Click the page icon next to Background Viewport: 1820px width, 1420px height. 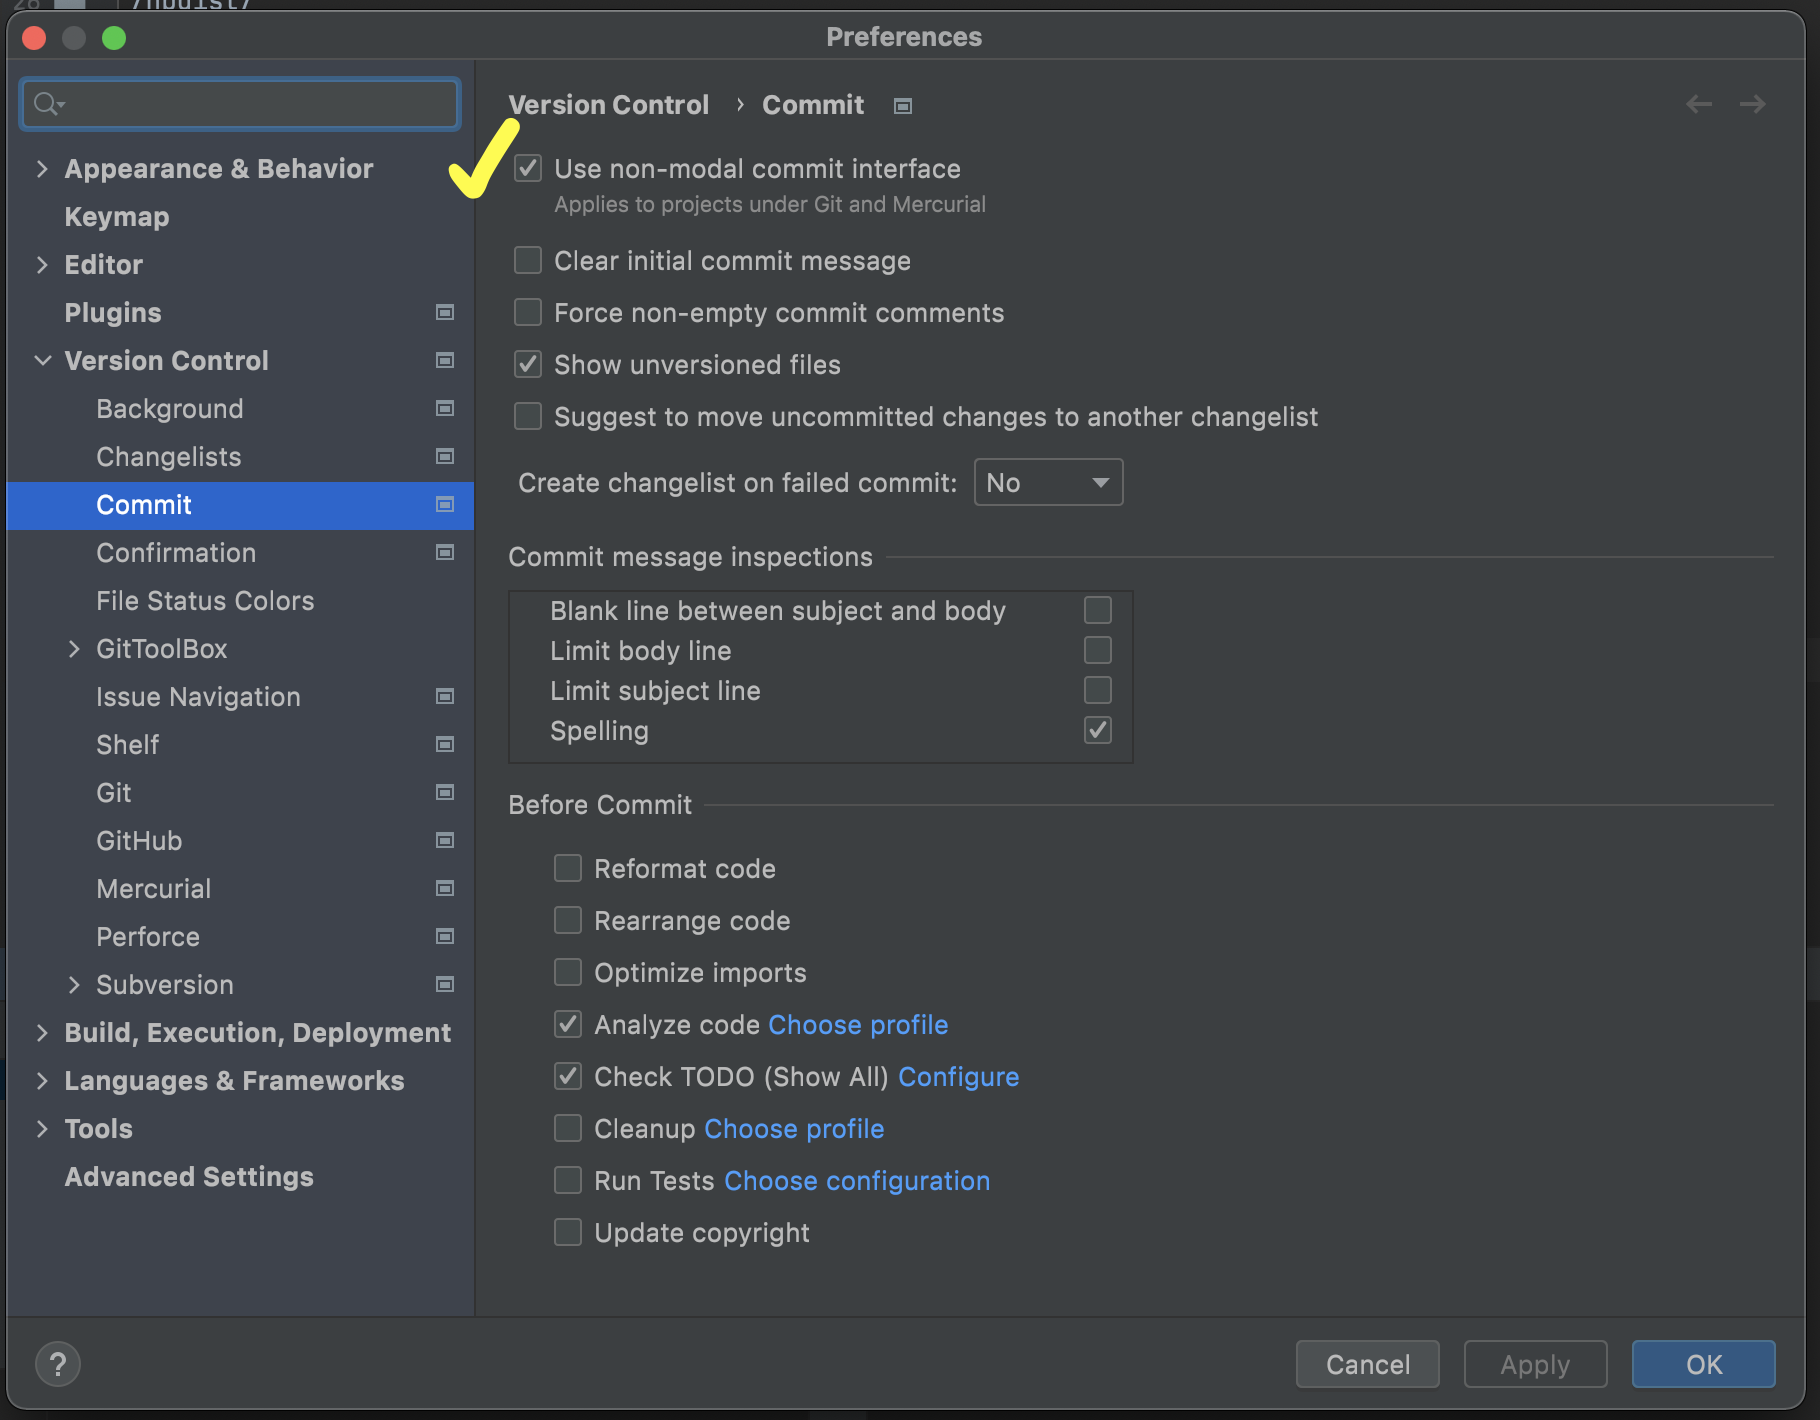click(444, 408)
